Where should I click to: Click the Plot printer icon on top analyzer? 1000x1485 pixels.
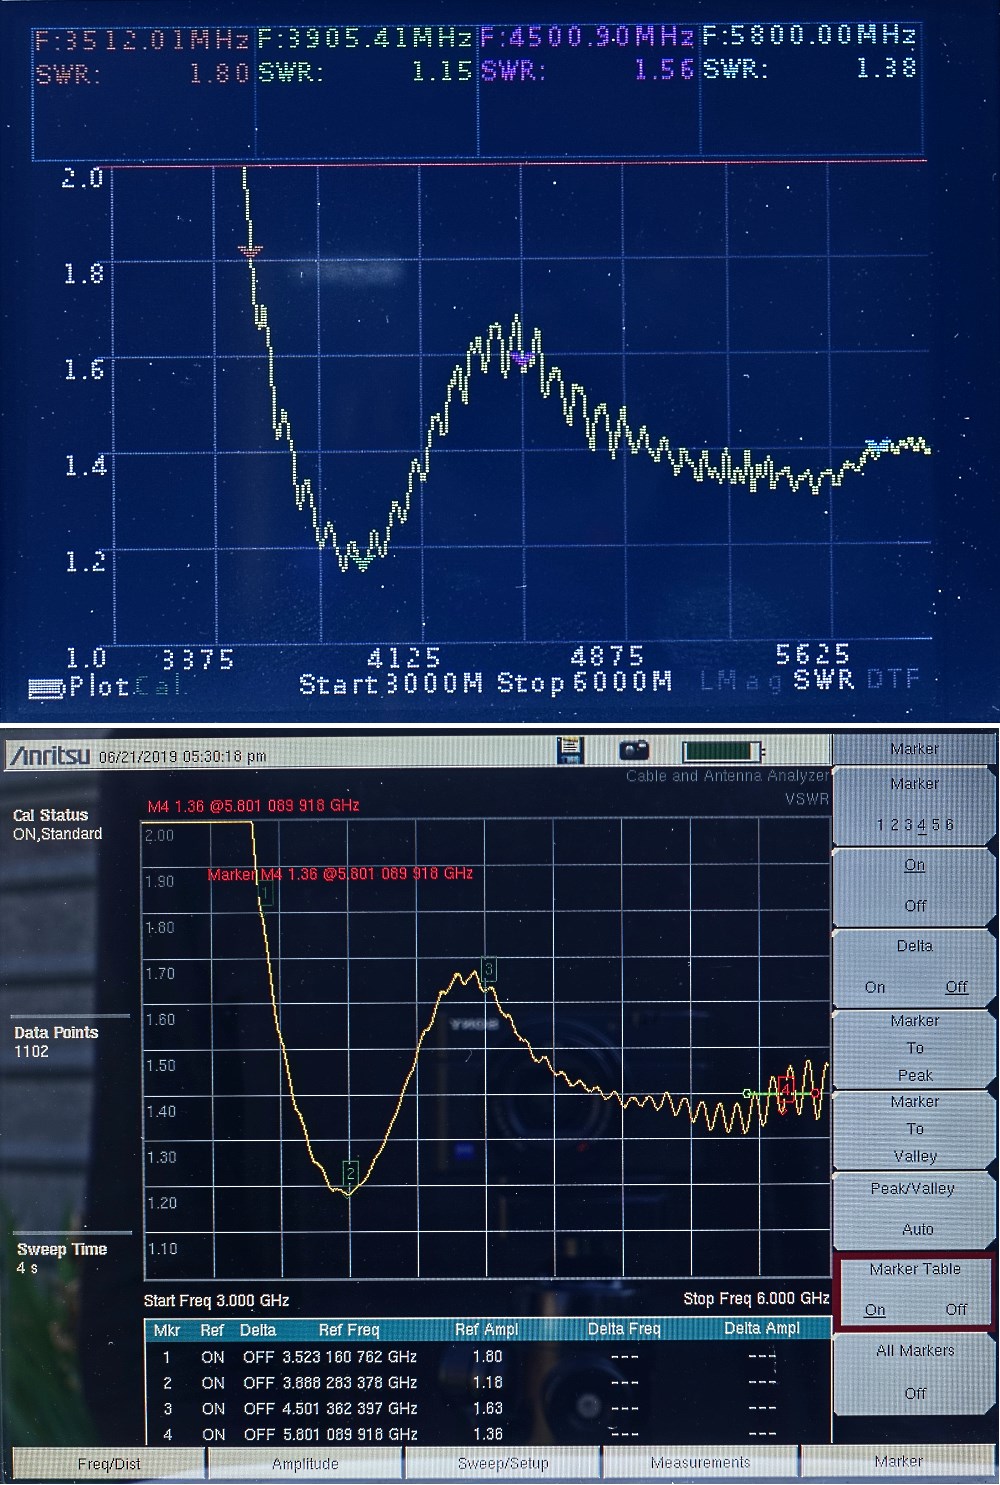(x=44, y=686)
